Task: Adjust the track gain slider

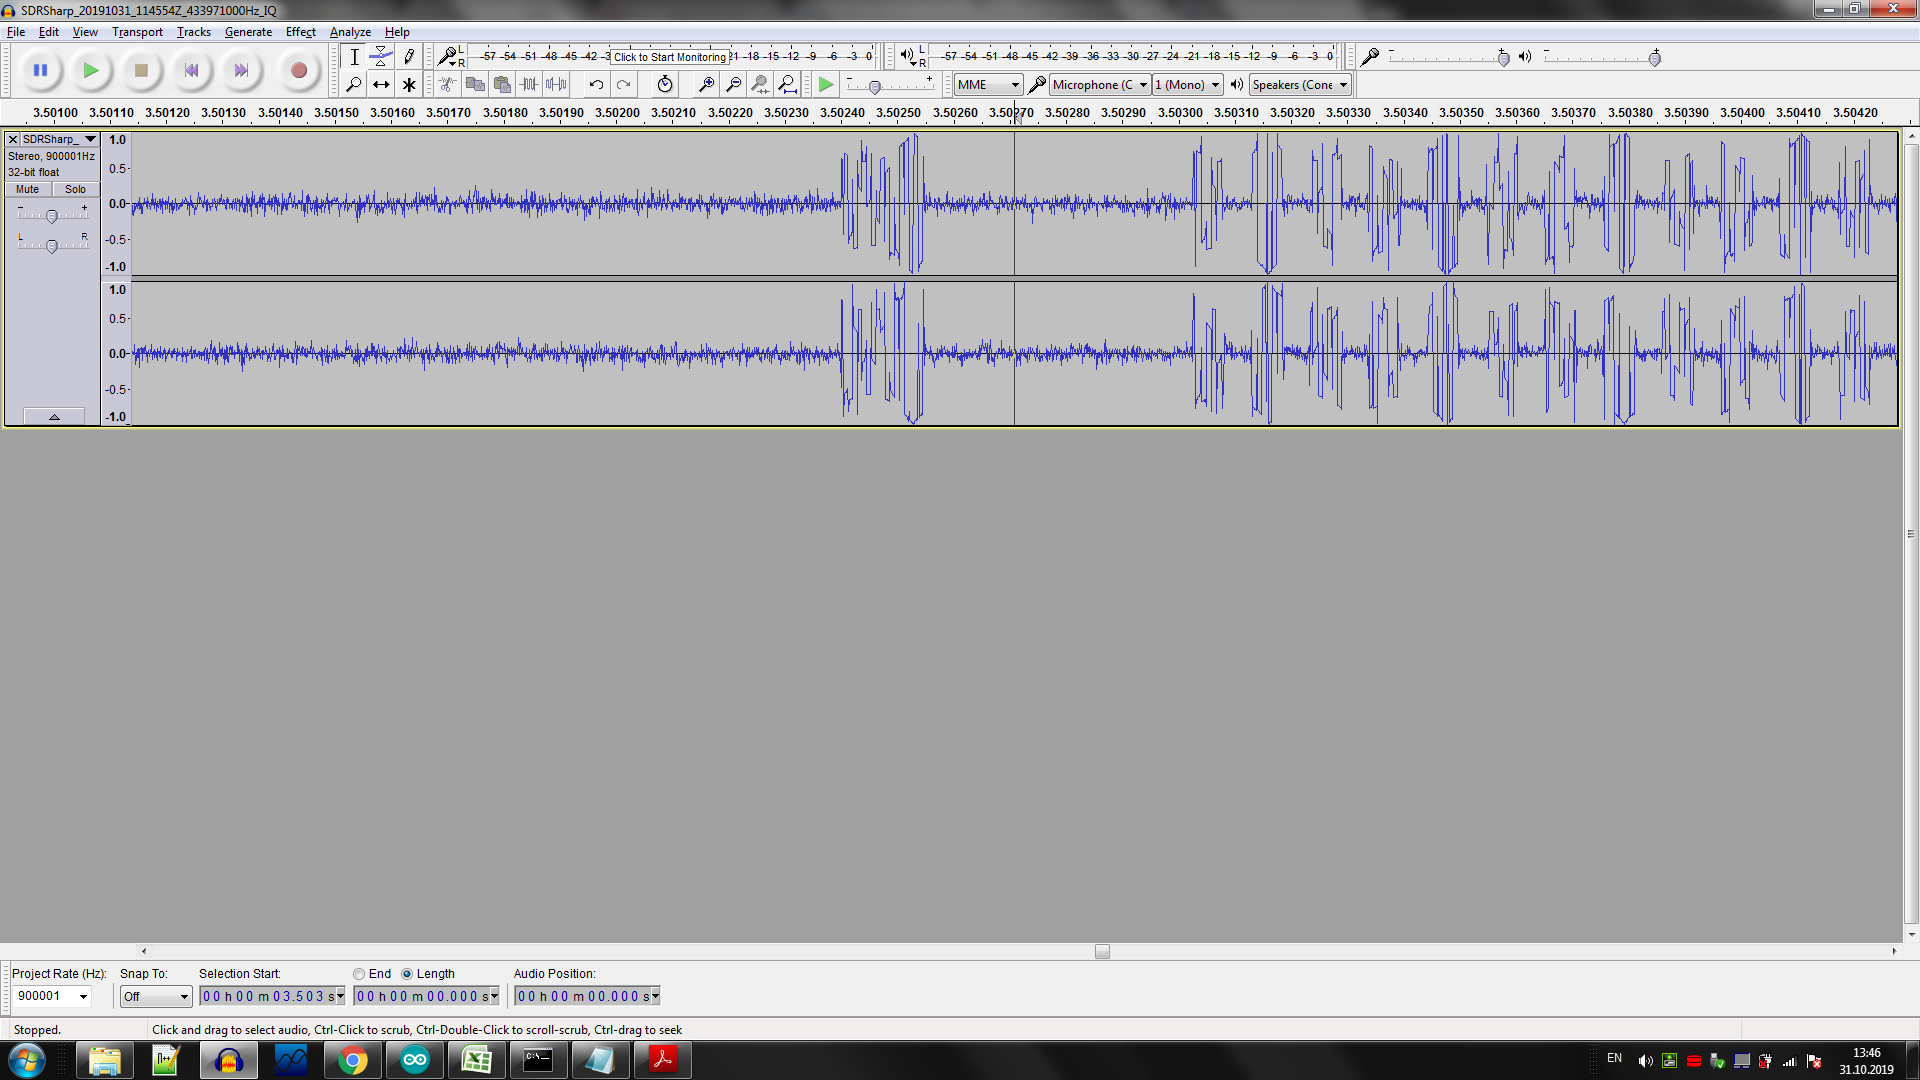Action: pos(52,216)
